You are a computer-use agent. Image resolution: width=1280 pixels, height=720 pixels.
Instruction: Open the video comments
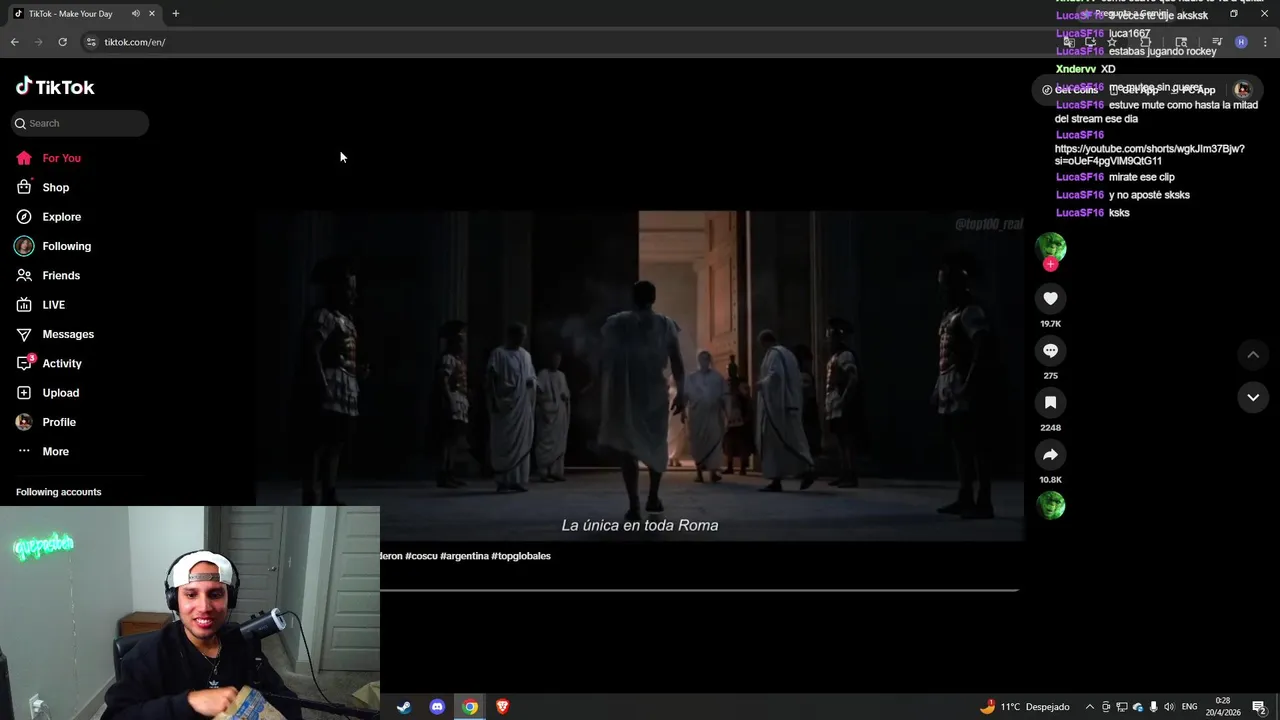point(1050,350)
